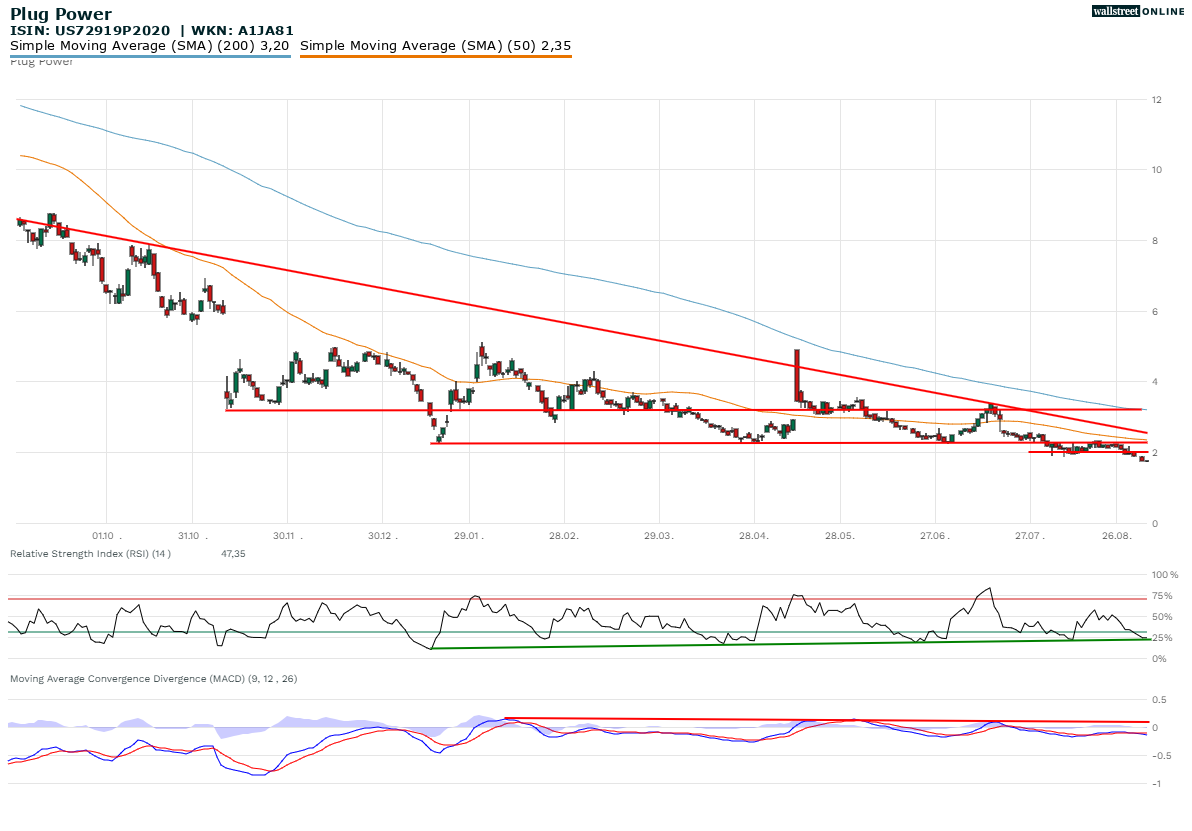Screen dimensions: 1192x831
Task: Click the RSI value 47,35
Action: point(232,553)
